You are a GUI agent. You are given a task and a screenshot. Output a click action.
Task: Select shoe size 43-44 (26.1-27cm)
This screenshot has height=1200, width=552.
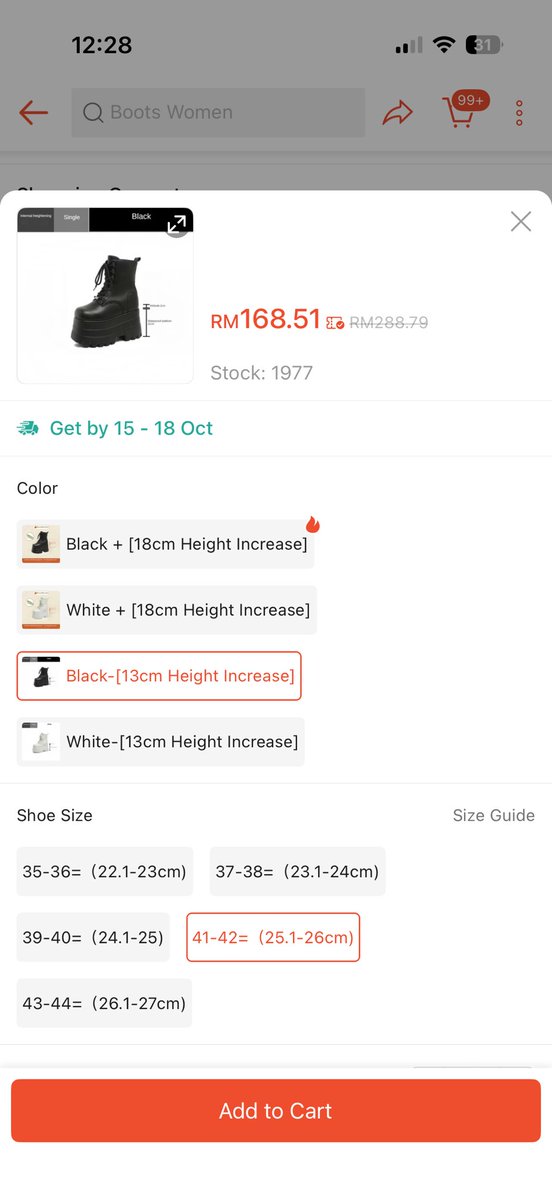pyautogui.click(x=105, y=1003)
